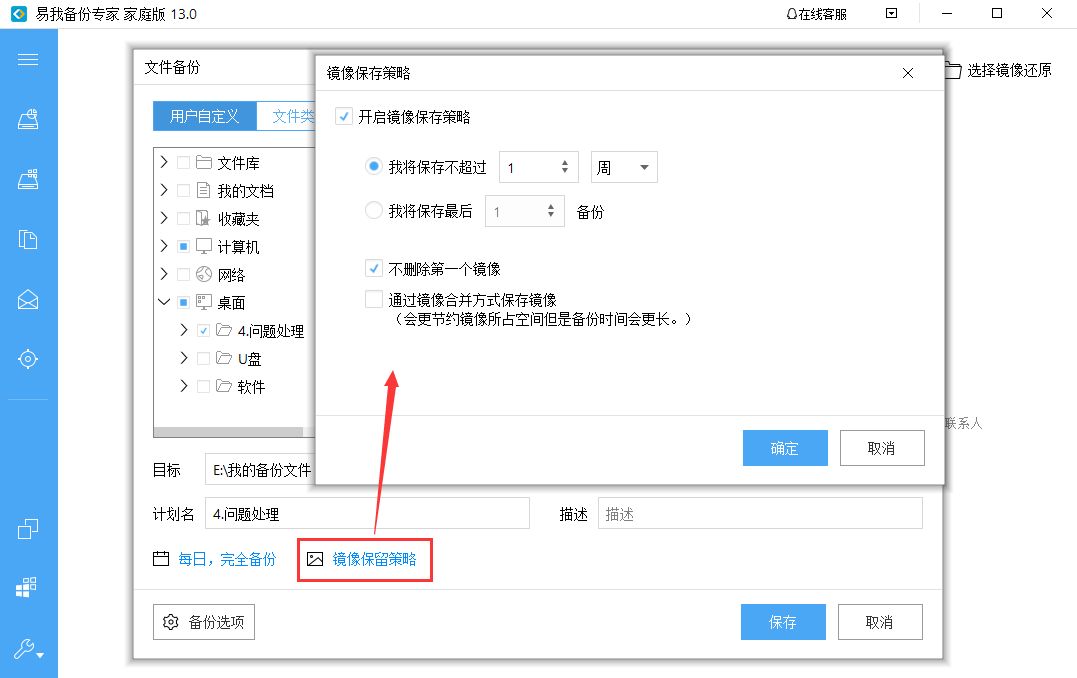Open the title bar dropdown menu icon
Image resolution: width=1077 pixels, height=678 pixels.
tap(892, 13)
